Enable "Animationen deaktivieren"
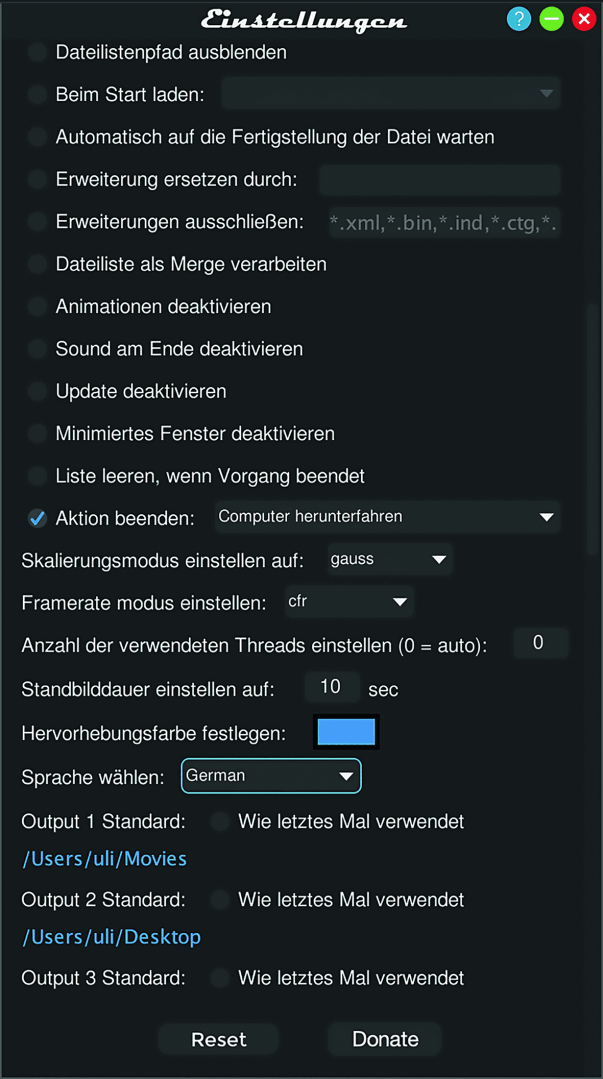603x1079 pixels. pyautogui.click(x=37, y=306)
